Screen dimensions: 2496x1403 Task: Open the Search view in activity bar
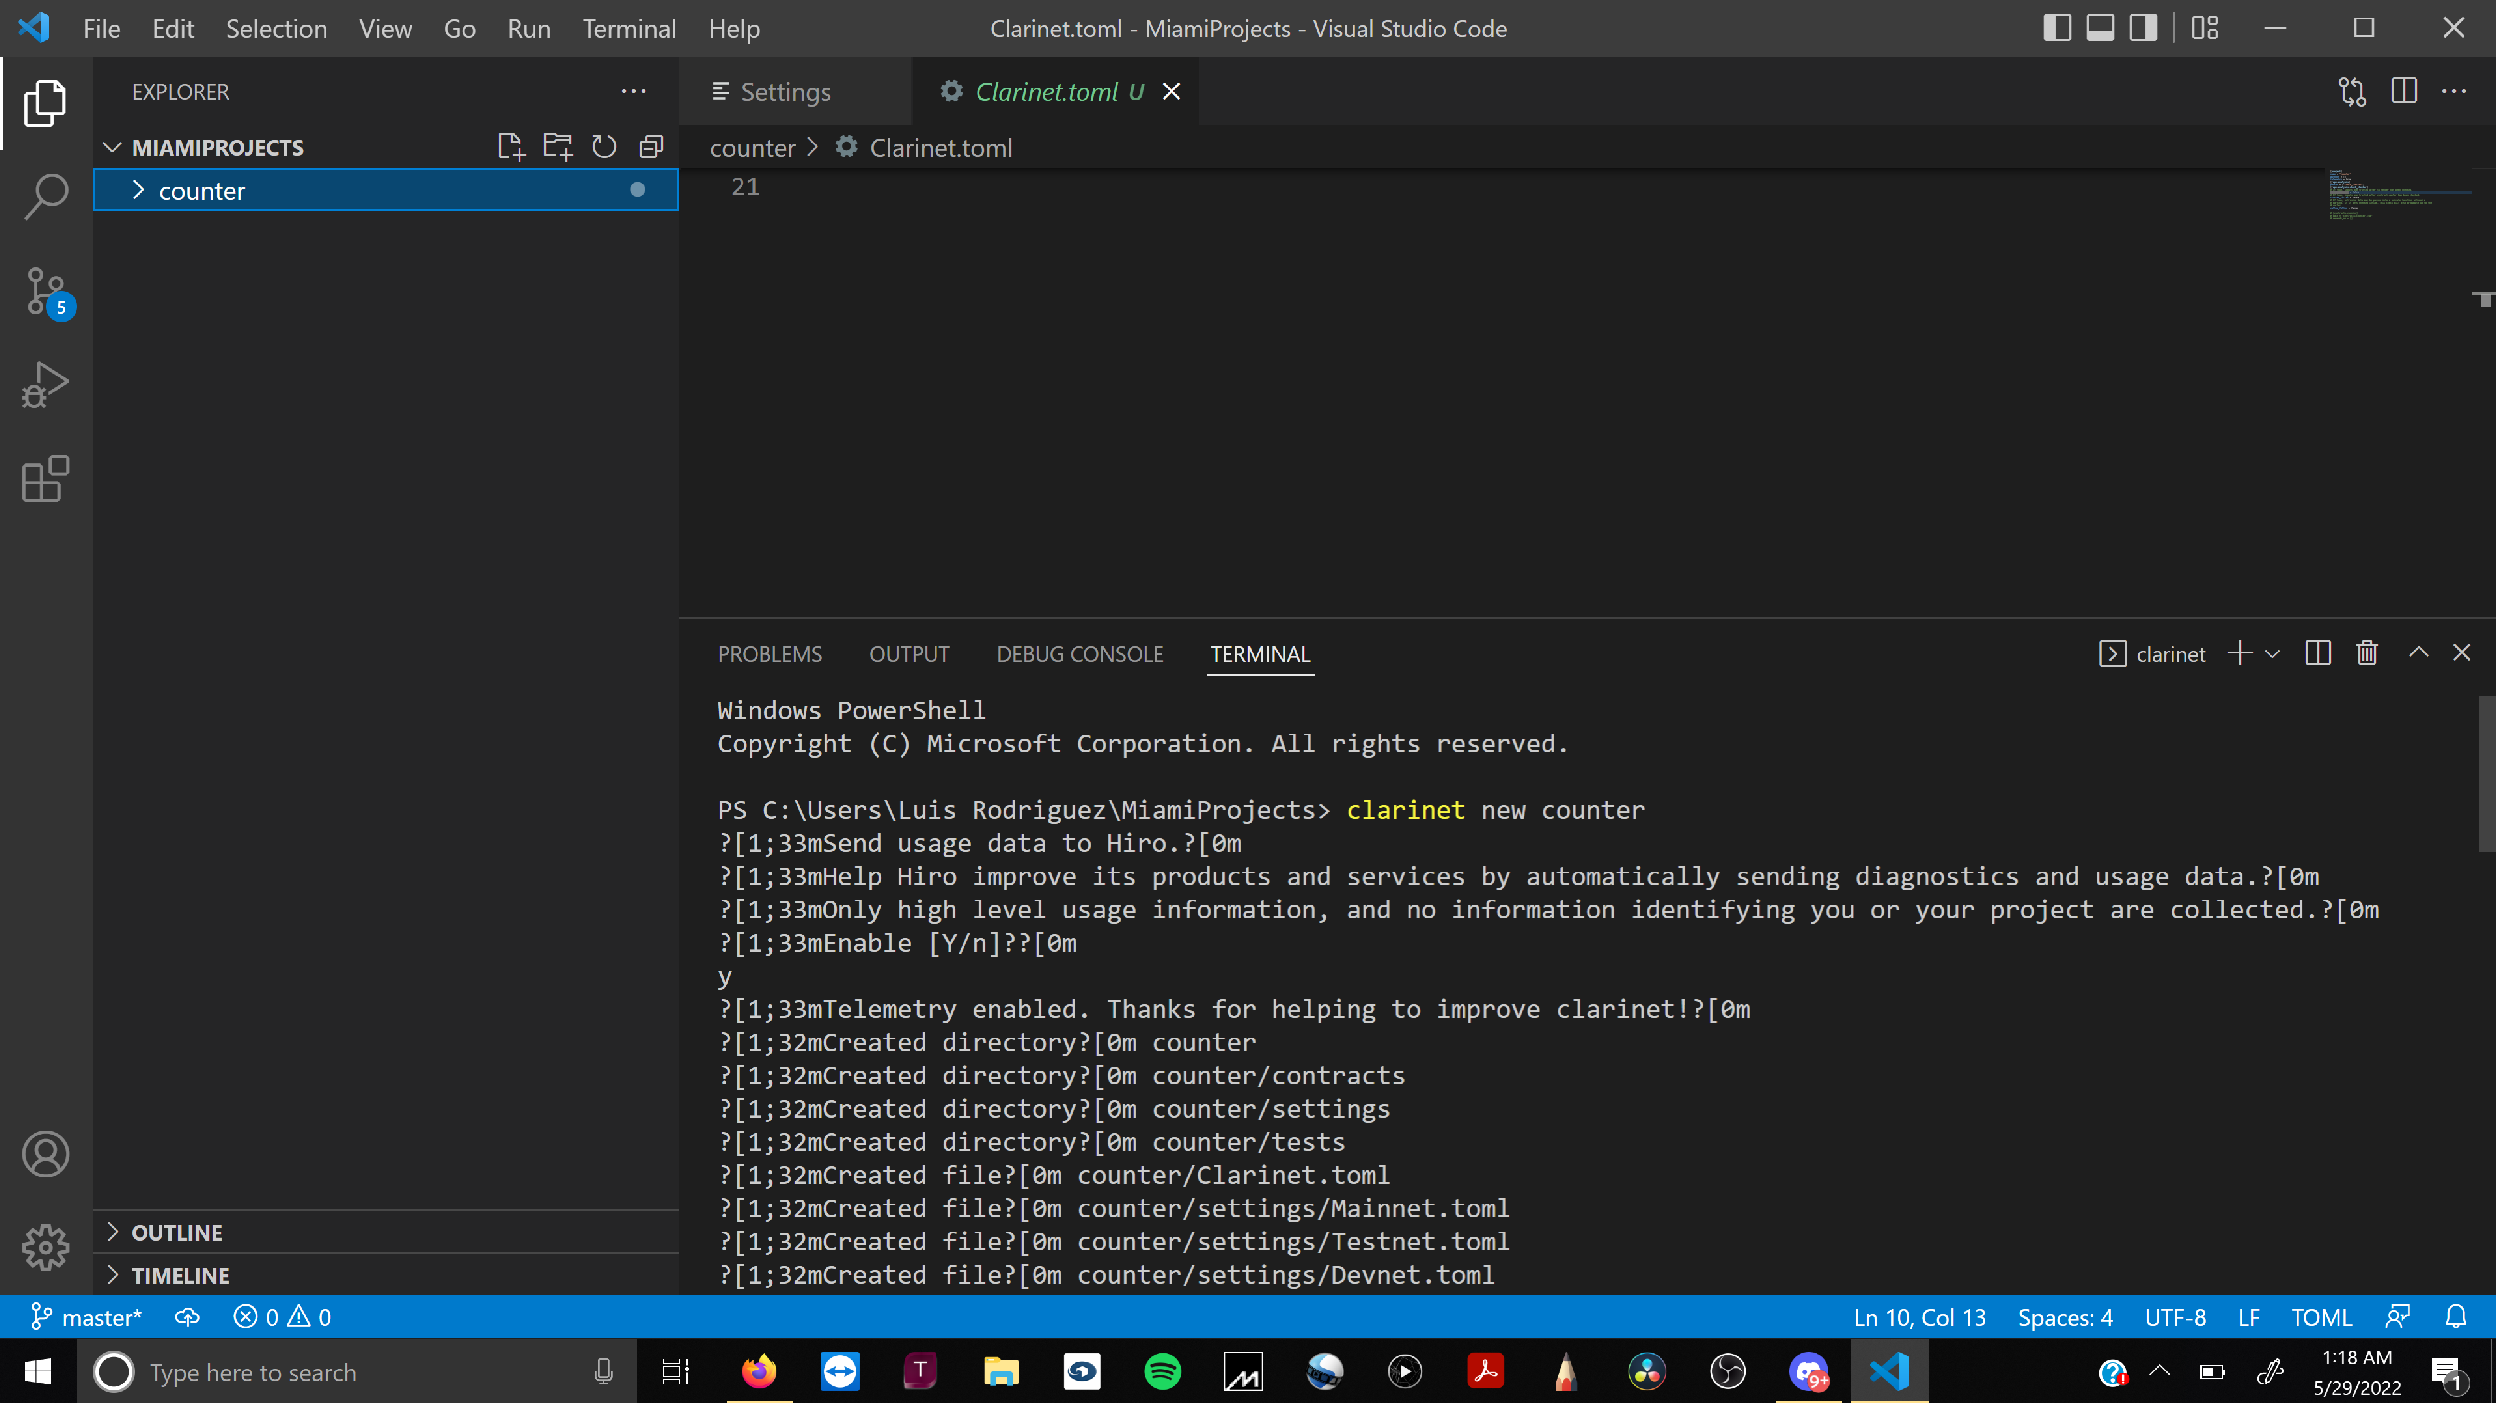click(x=46, y=196)
